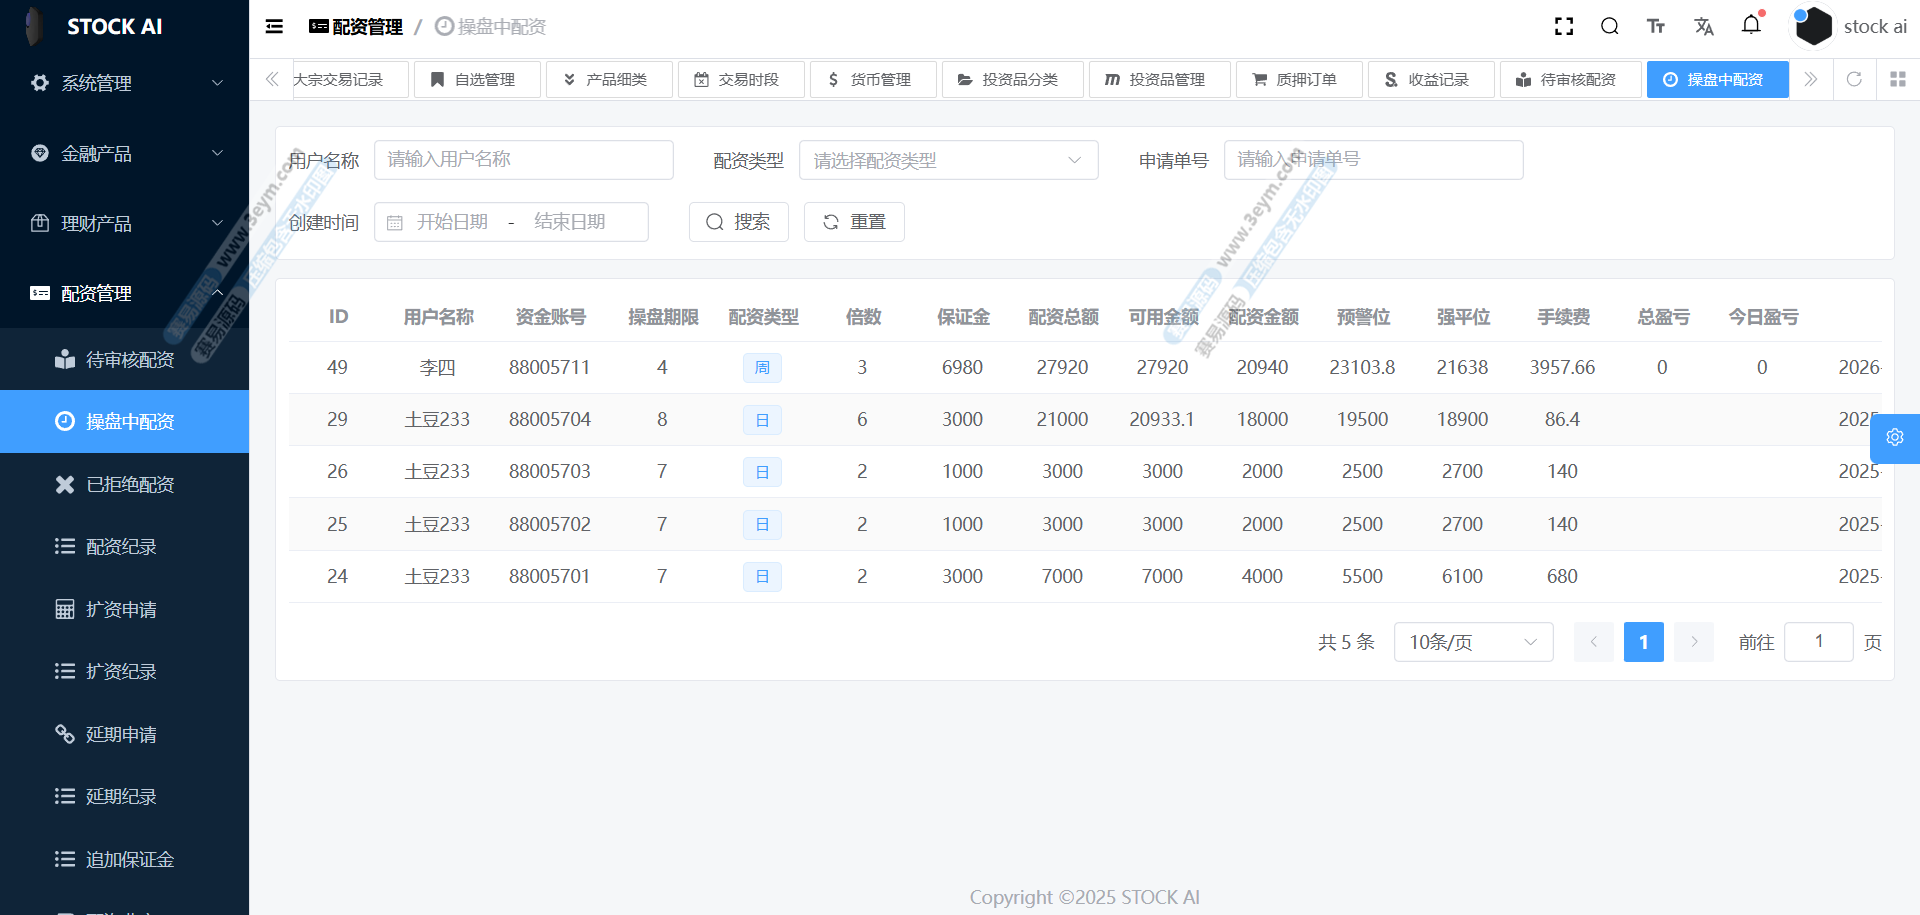Screen dimensions: 1920x915
Task: Expand the 金融产品 sidebar menu
Action: pos(124,153)
